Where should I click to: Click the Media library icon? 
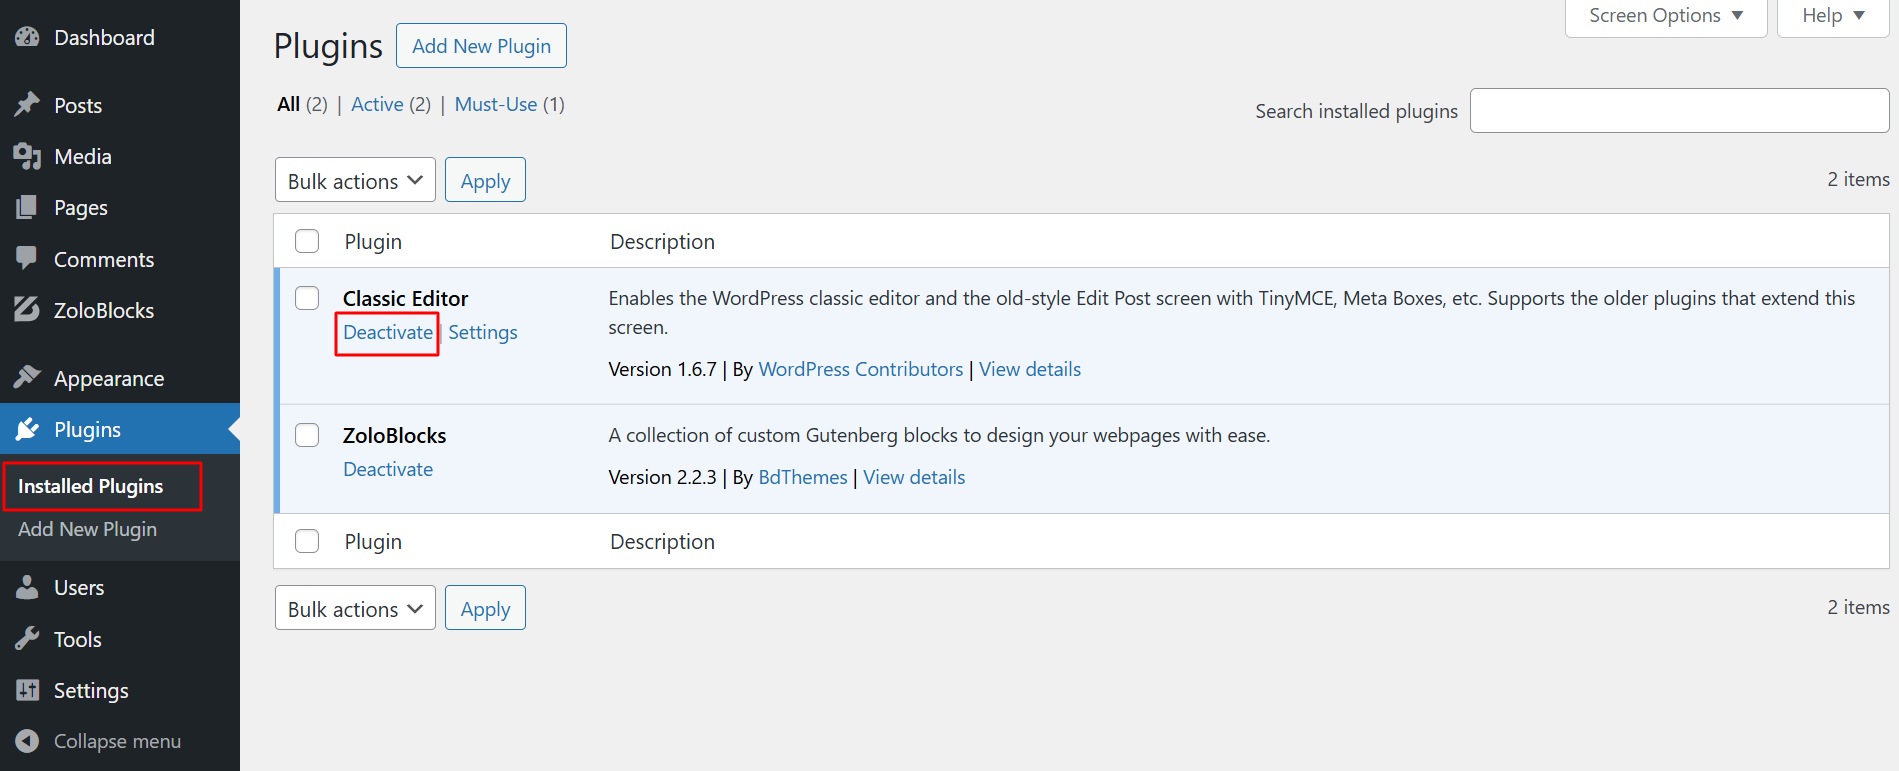[27, 157]
